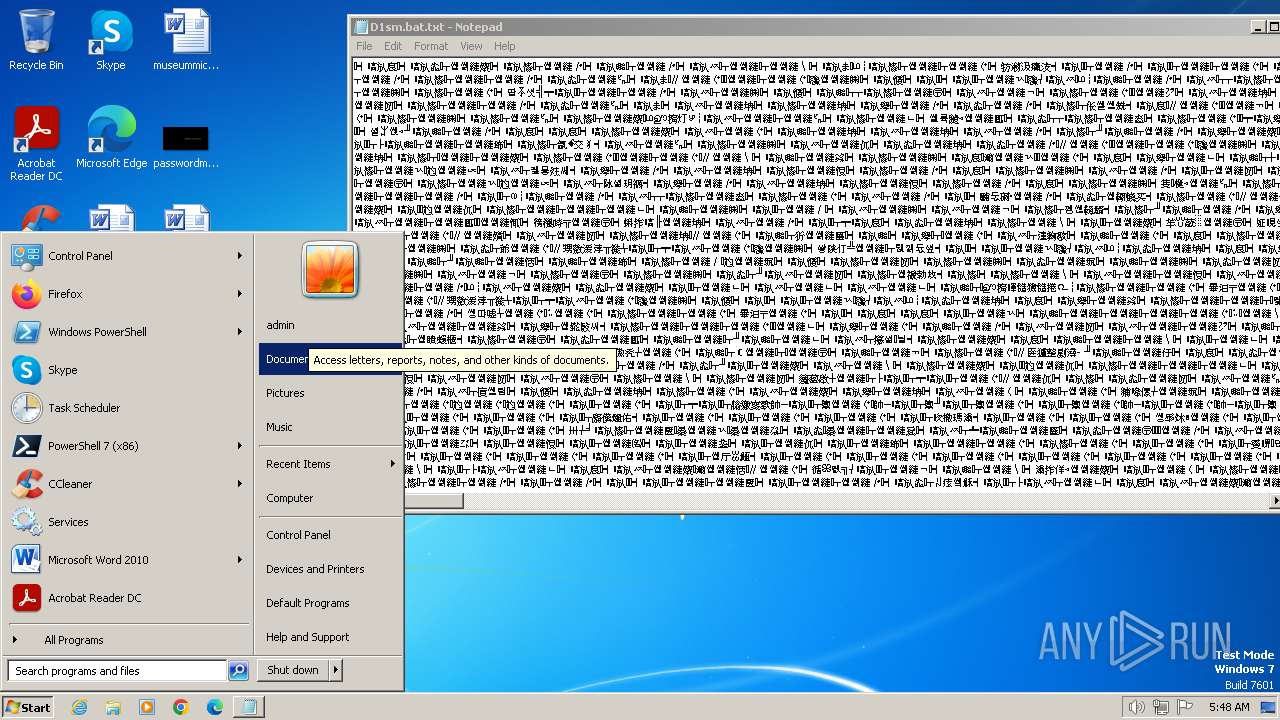Open Control Panel in the right Start column
This screenshot has width=1280, height=720.
(x=330, y=535)
